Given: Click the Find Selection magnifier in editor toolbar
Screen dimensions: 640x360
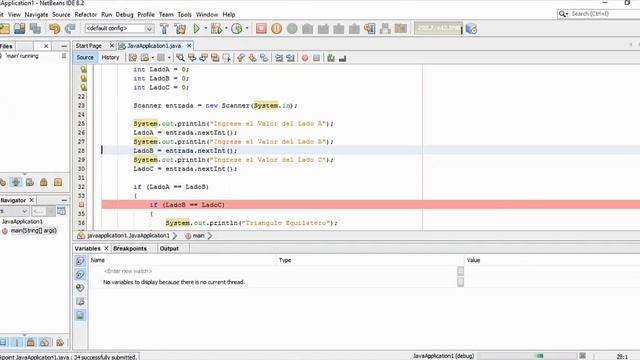Looking at the screenshot, I should (x=180, y=58).
